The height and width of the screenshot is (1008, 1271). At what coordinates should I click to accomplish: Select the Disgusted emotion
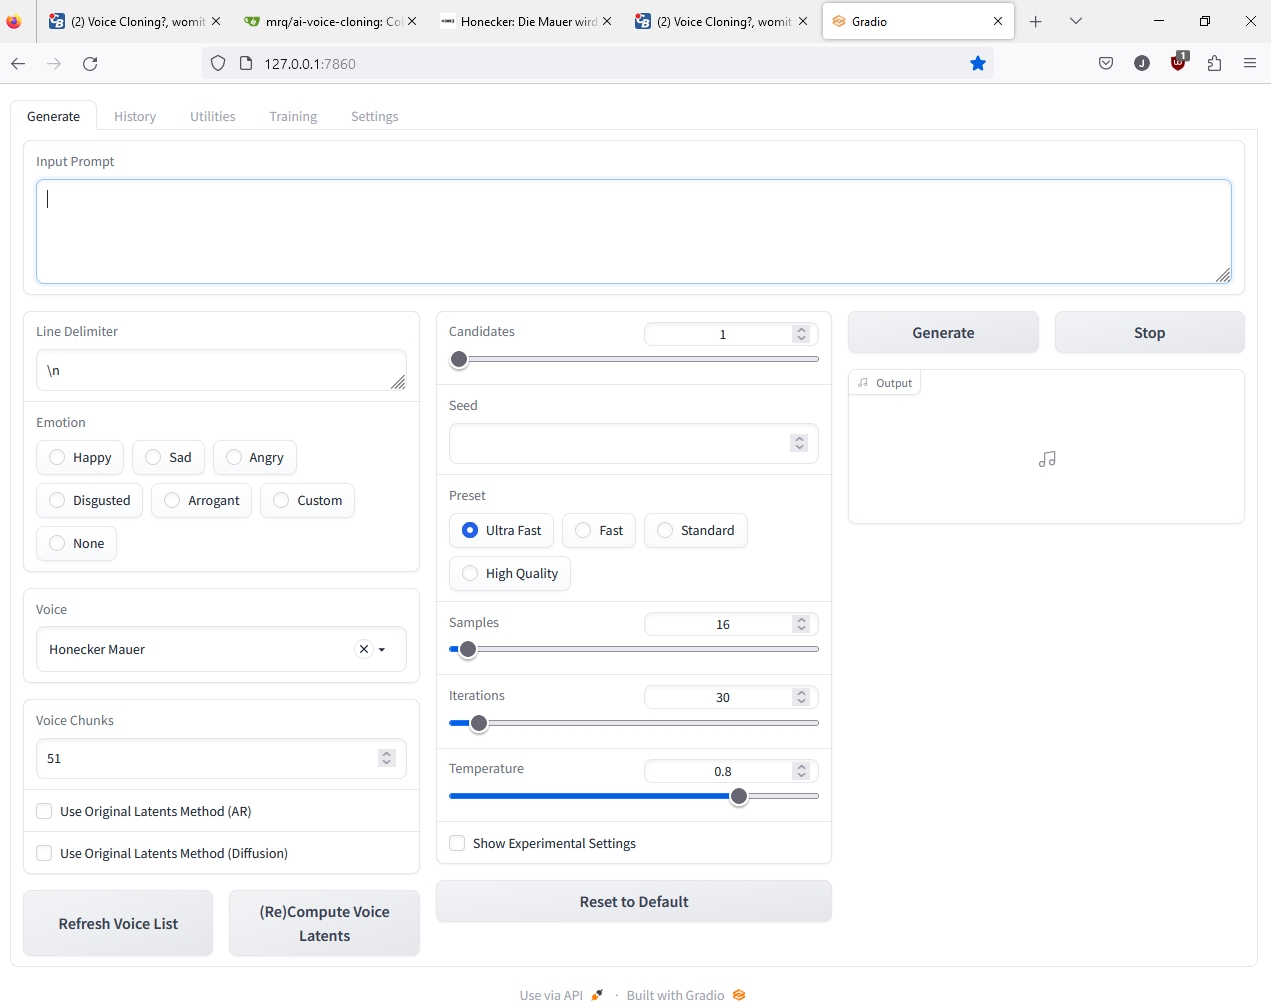pos(90,500)
